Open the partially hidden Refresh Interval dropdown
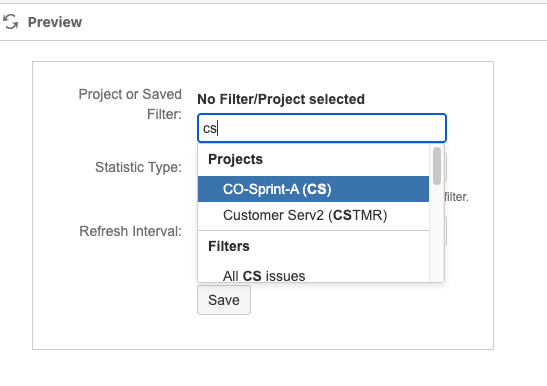The width and height of the screenshot is (547, 386). pyautogui.click(x=445, y=231)
